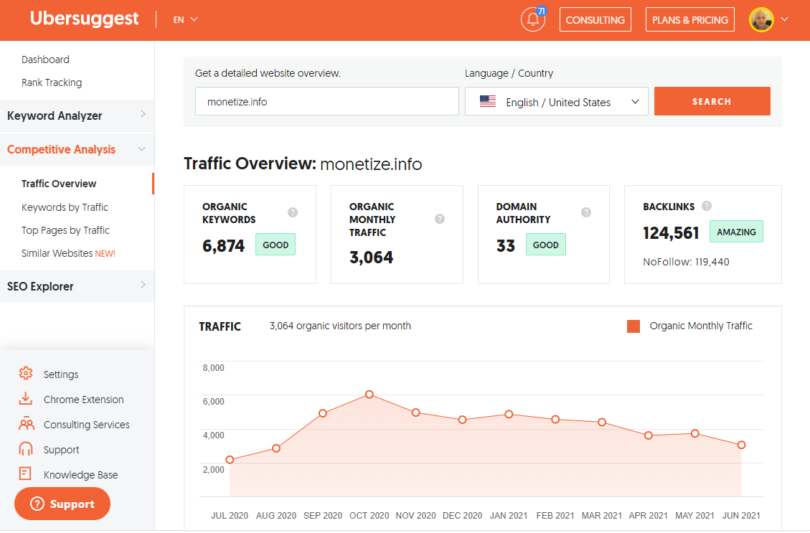Click the Consulting Services people icon
Viewport: 810px width, 533px height.
point(26,424)
